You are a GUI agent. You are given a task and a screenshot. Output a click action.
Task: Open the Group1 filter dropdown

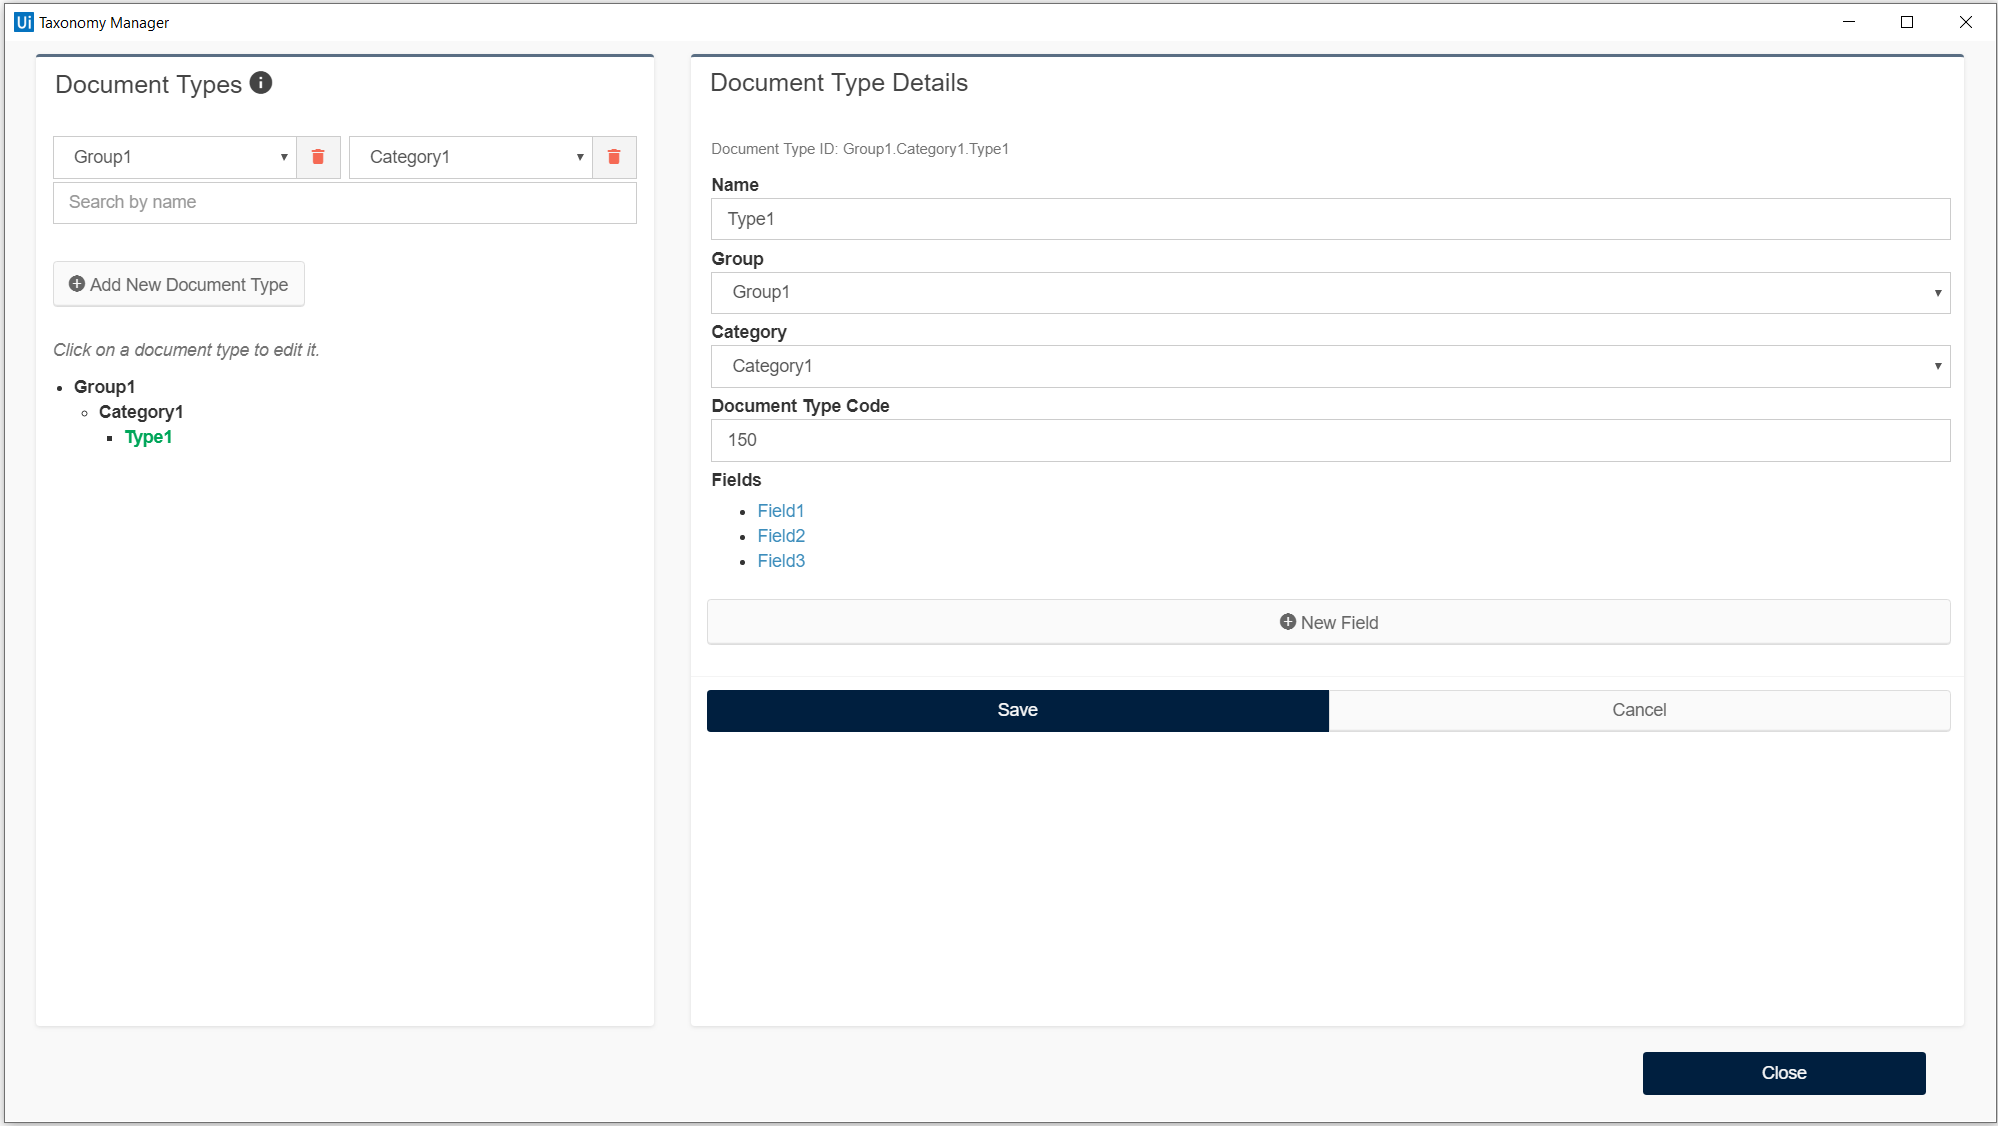click(x=175, y=157)
